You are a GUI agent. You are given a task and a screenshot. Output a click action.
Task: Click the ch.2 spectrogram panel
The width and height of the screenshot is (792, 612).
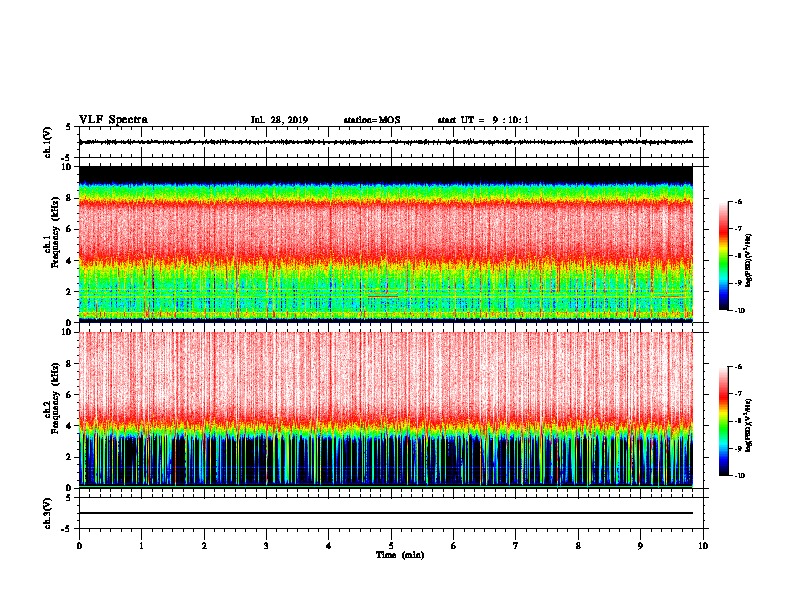pos(386,410)
